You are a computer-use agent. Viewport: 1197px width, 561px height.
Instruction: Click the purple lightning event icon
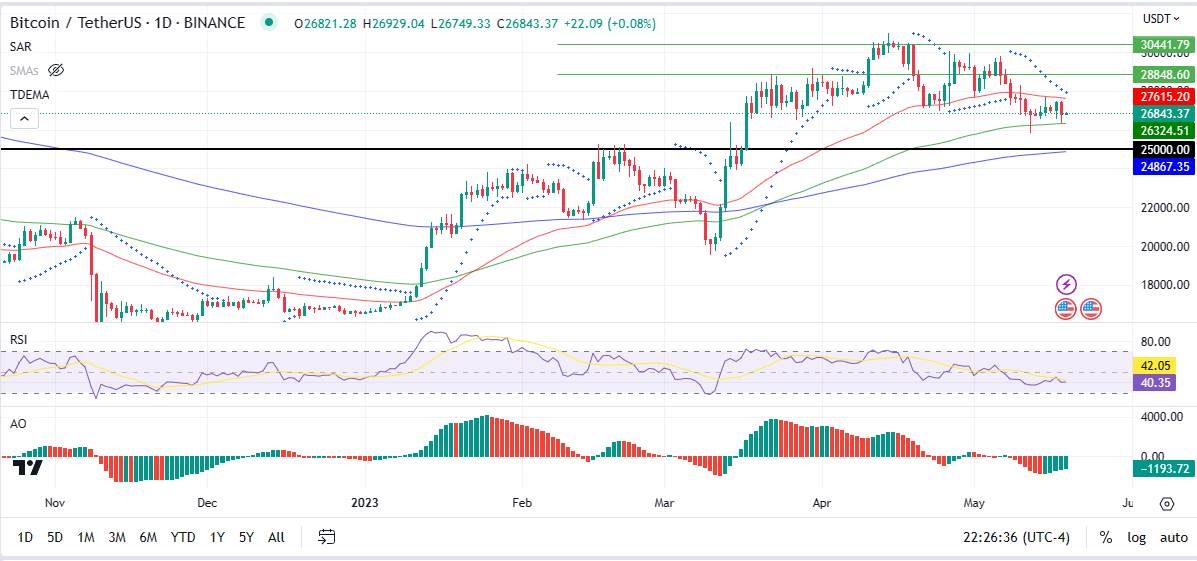[1066, 285]
